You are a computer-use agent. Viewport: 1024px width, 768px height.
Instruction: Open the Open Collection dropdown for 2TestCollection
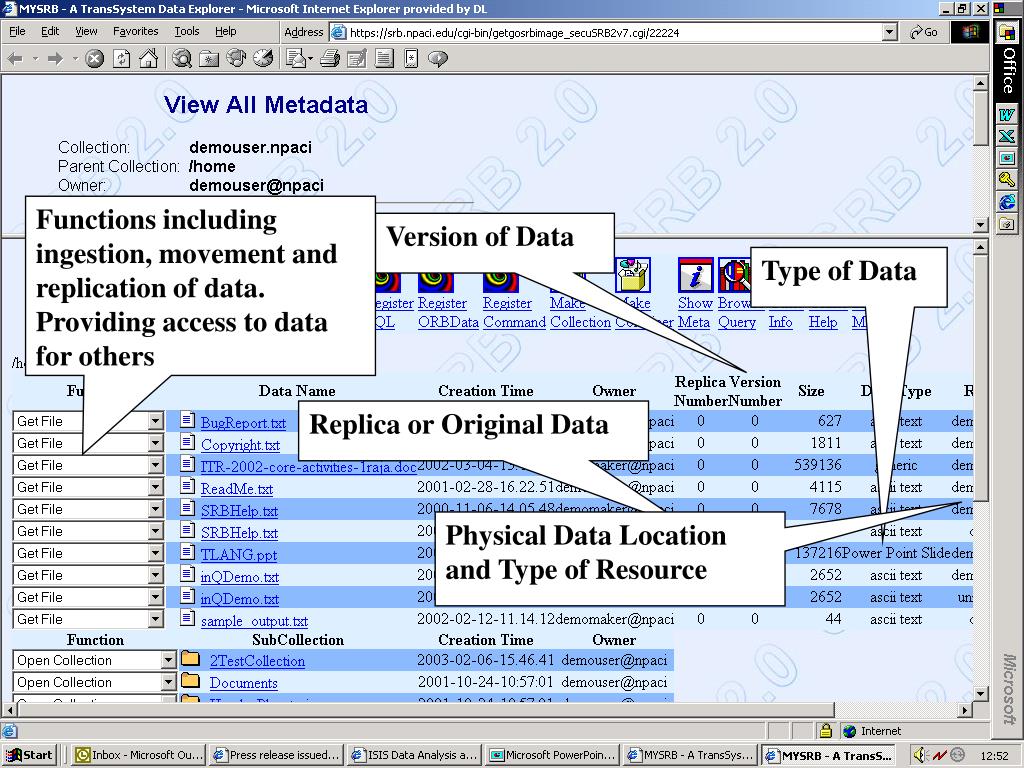click(169, 660)
